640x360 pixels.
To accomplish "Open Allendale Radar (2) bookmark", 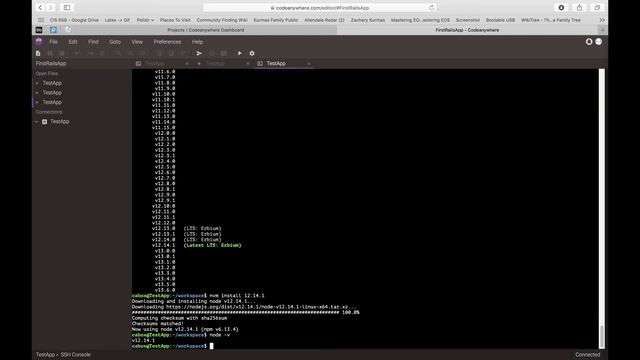I will [324, 20].
